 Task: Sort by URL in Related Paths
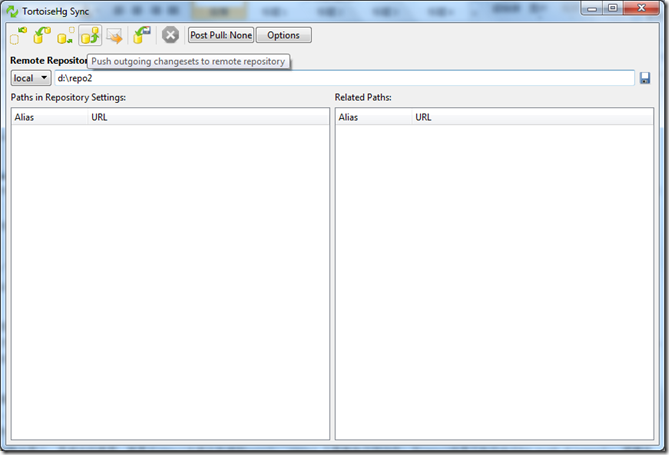(532, 117)
